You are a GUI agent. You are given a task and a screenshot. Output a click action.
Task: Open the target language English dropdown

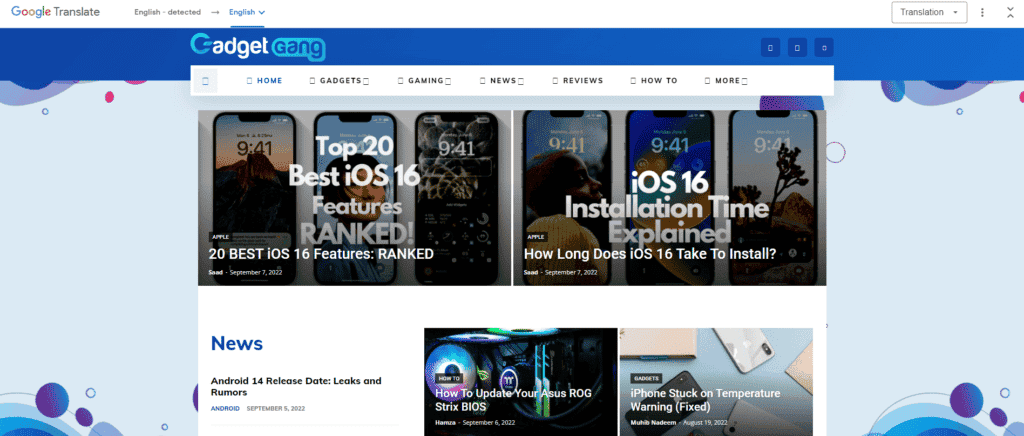point(247,13)
